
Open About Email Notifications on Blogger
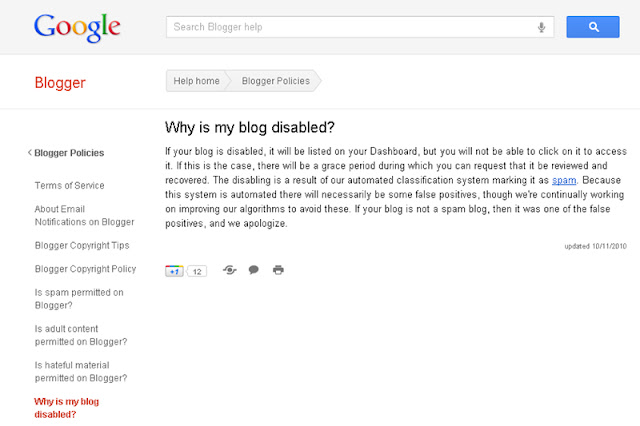tap(84, 215)
